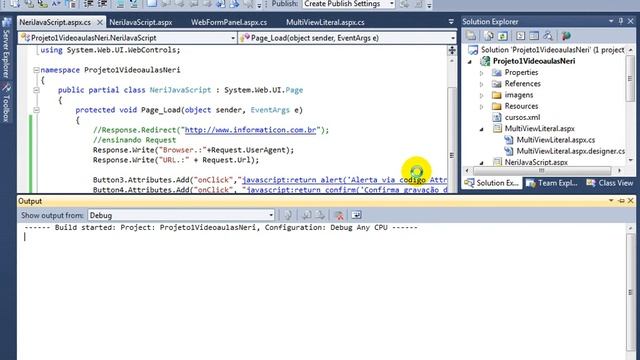This screenshot has height=360, width=640.
Task: Click the Increase Indent toolbar icon
Action: (x=102, y=4)
